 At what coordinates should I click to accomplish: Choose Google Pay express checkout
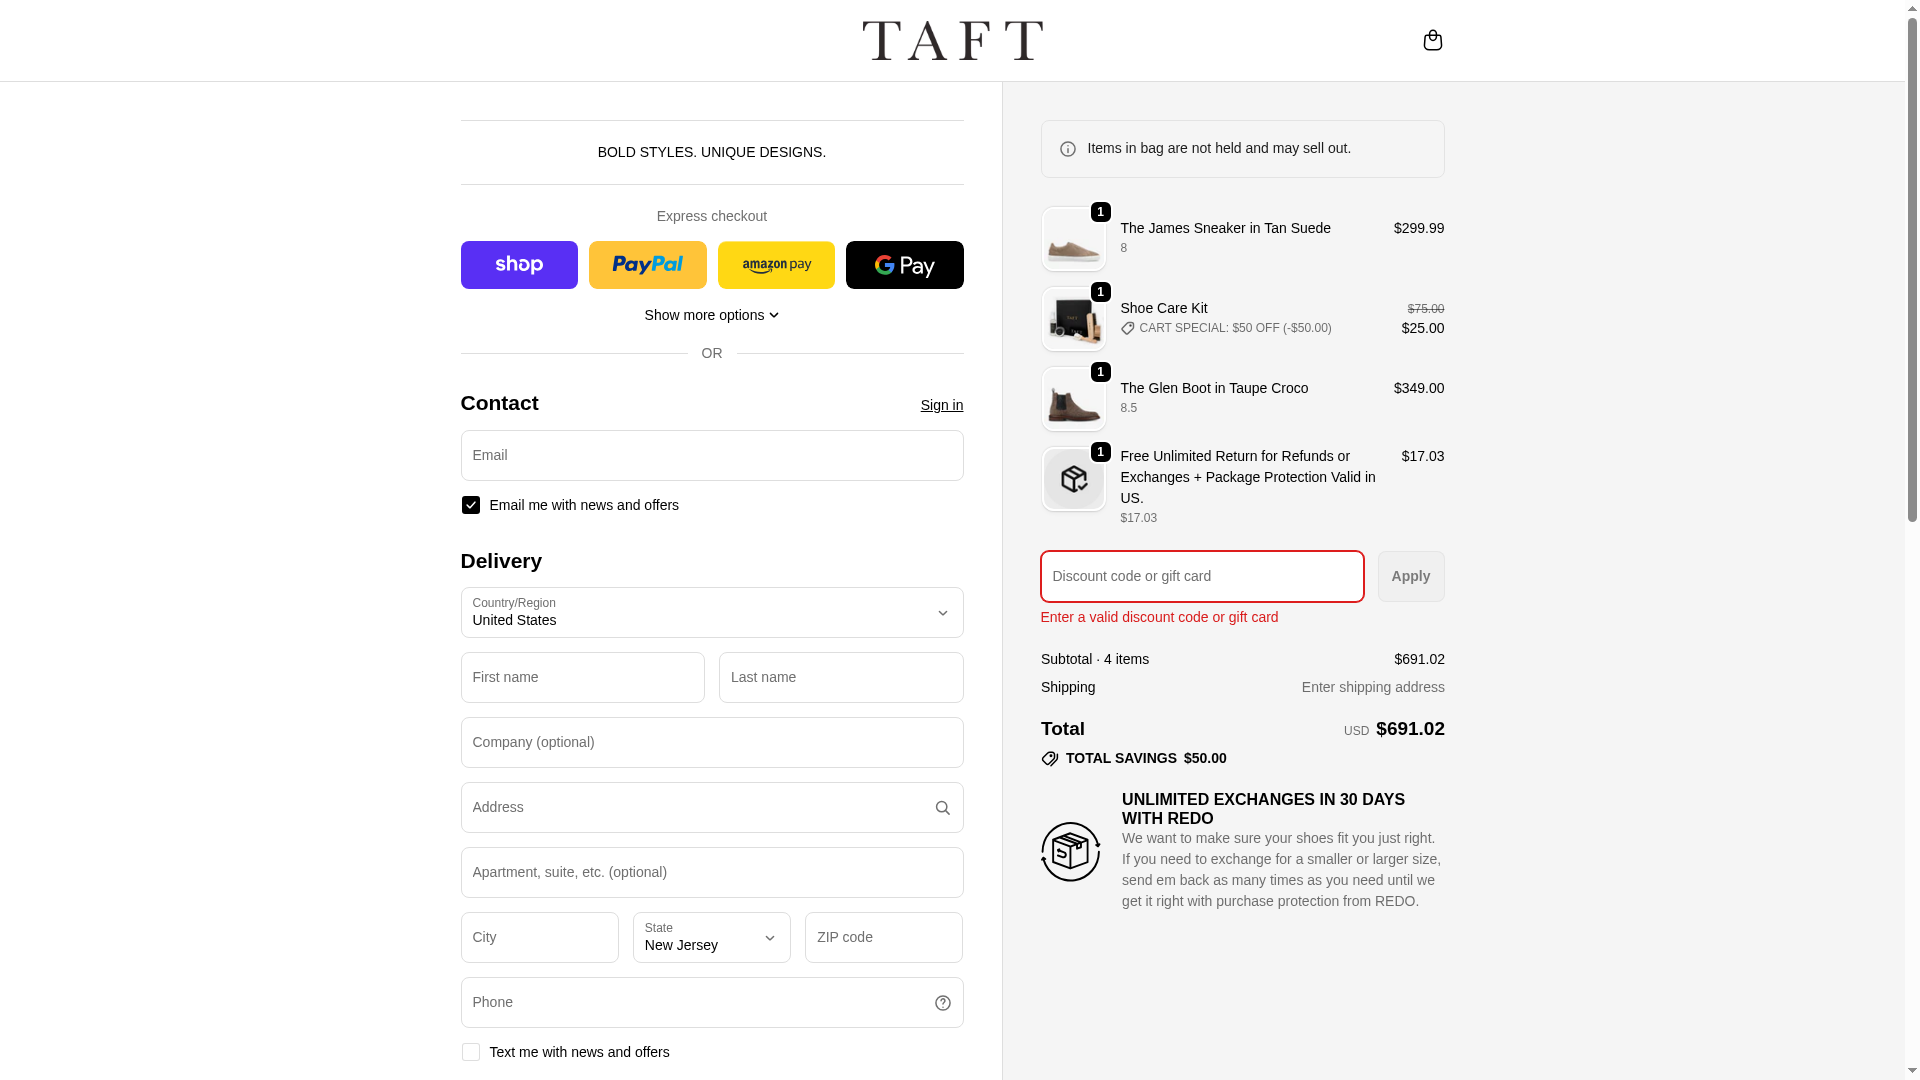pyautogui.click(x=904, y=265)
